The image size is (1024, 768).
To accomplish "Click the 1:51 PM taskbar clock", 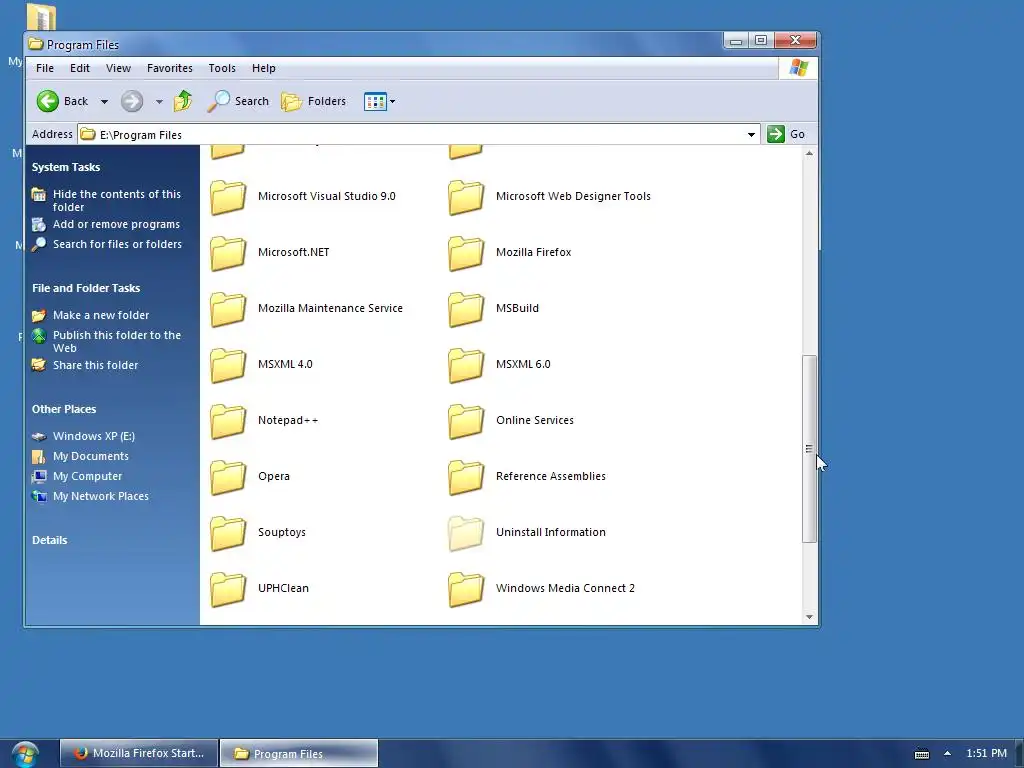I will pos(986,753).
